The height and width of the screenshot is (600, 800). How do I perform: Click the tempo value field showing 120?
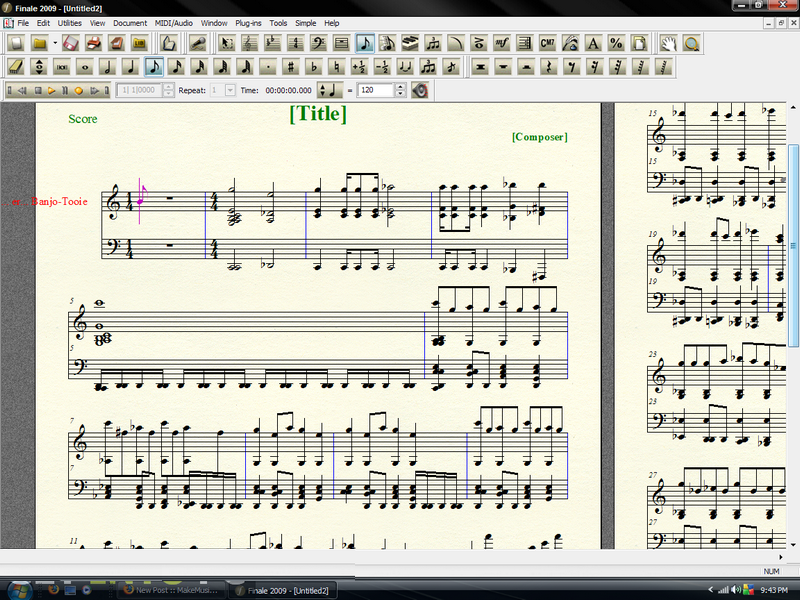point(376,90)
